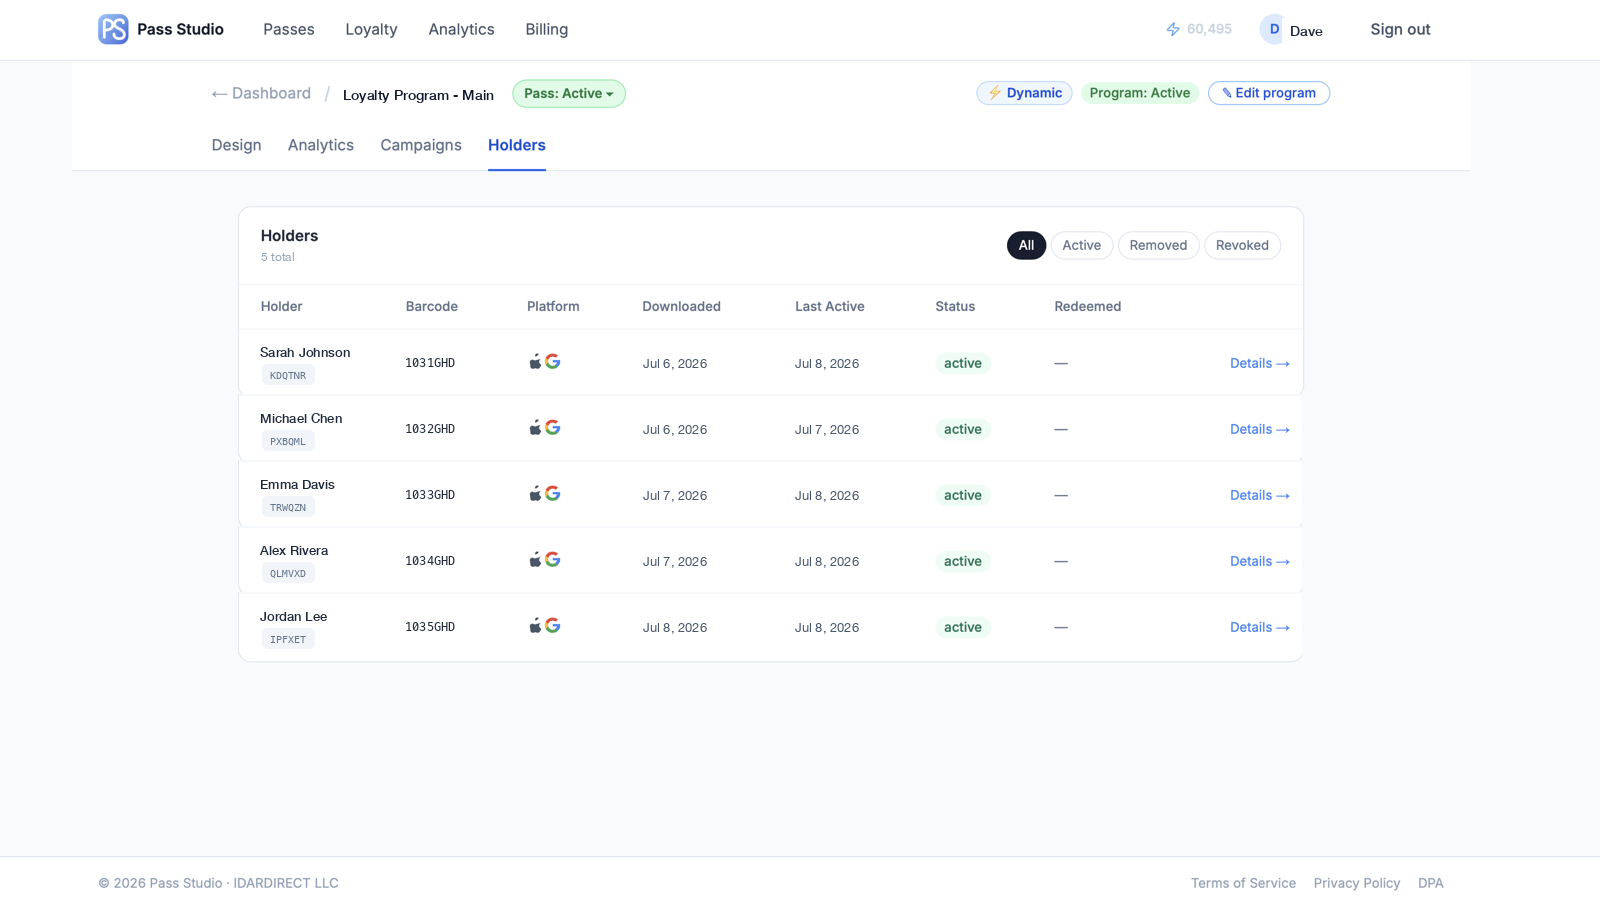The width and height of the screenshot is (1600, 900).
Task: Open Details for Emma Davis
Action: tap(1260, 496)
